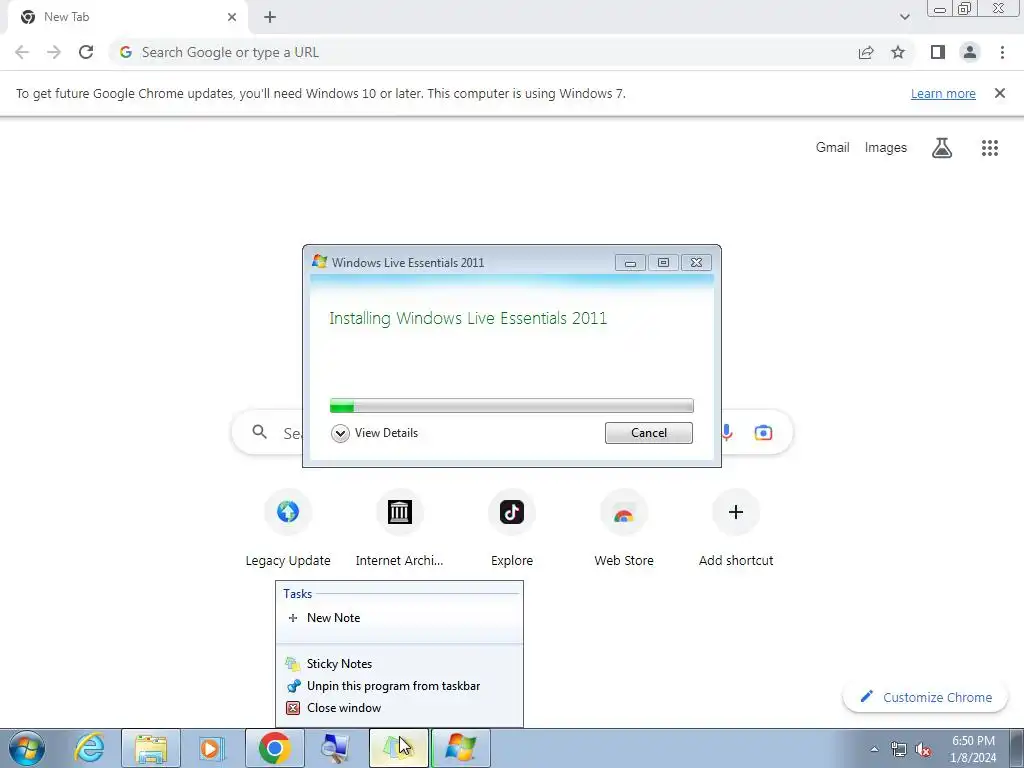Show hidden tray icons arrow
Viewport: 1024px width, 768px height.
point(874,750)
